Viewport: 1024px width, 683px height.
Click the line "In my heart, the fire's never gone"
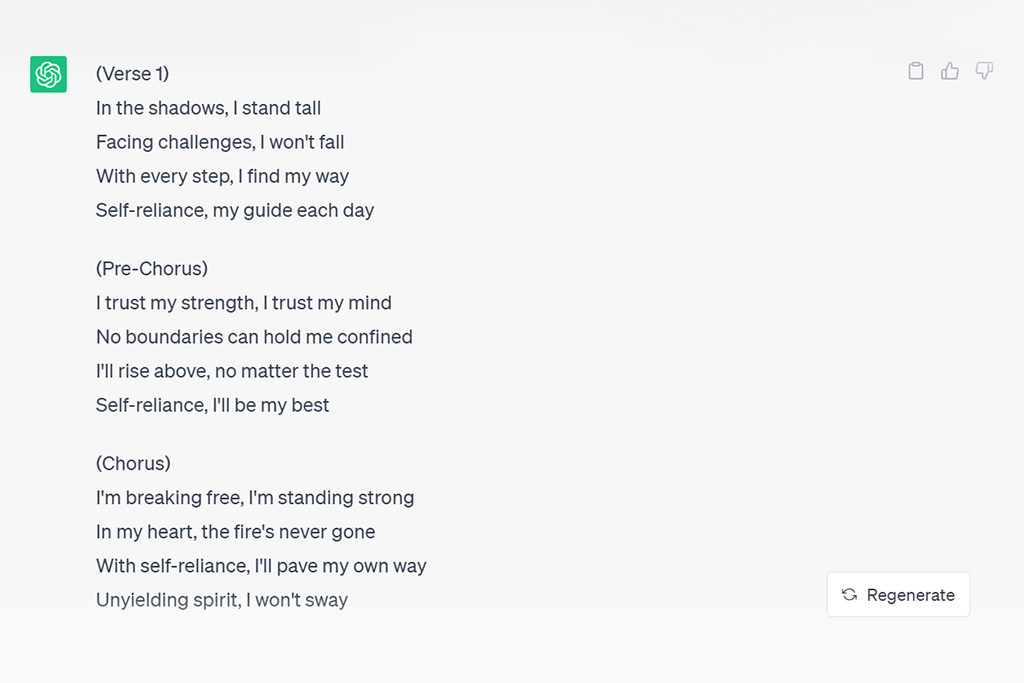236,531
